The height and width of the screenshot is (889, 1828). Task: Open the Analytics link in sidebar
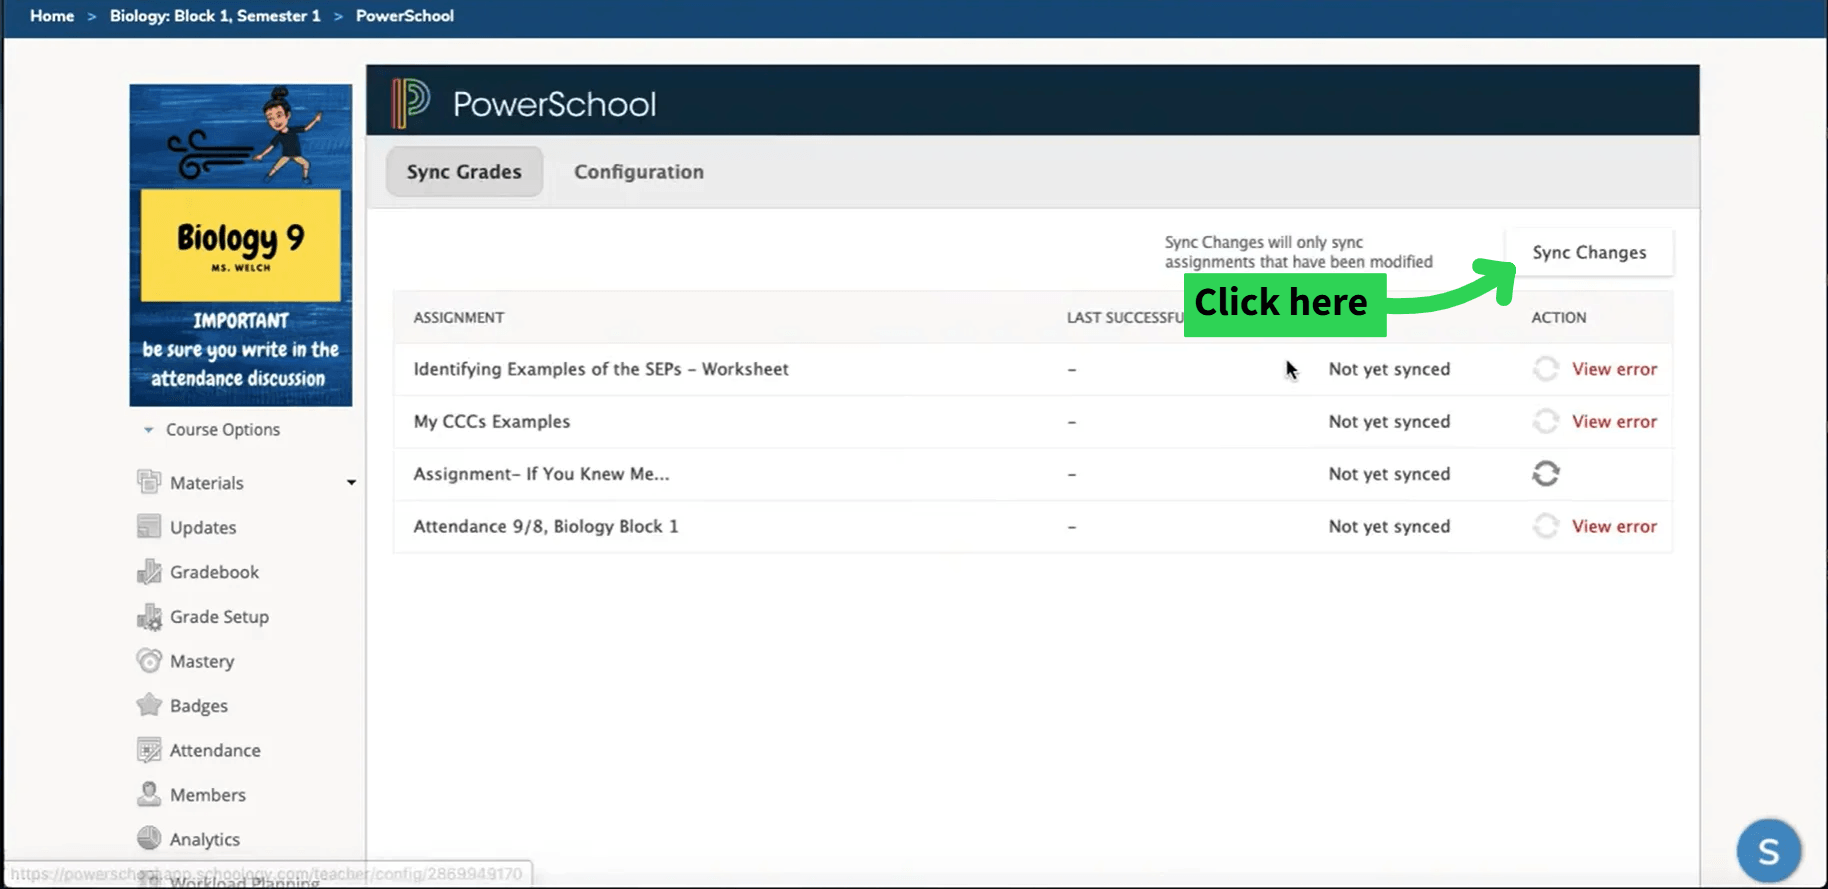pyautogui.click(x=205, y=839)
